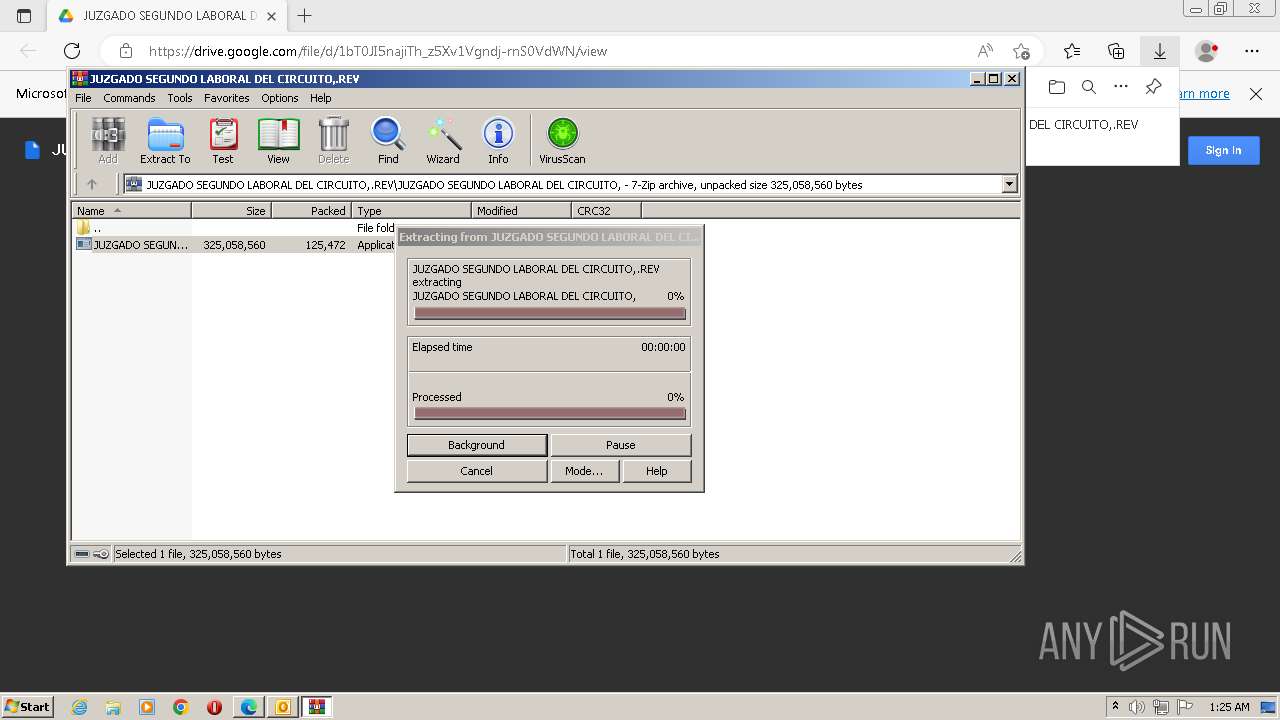Launch the Wizard wand icon

pos(443,140)
